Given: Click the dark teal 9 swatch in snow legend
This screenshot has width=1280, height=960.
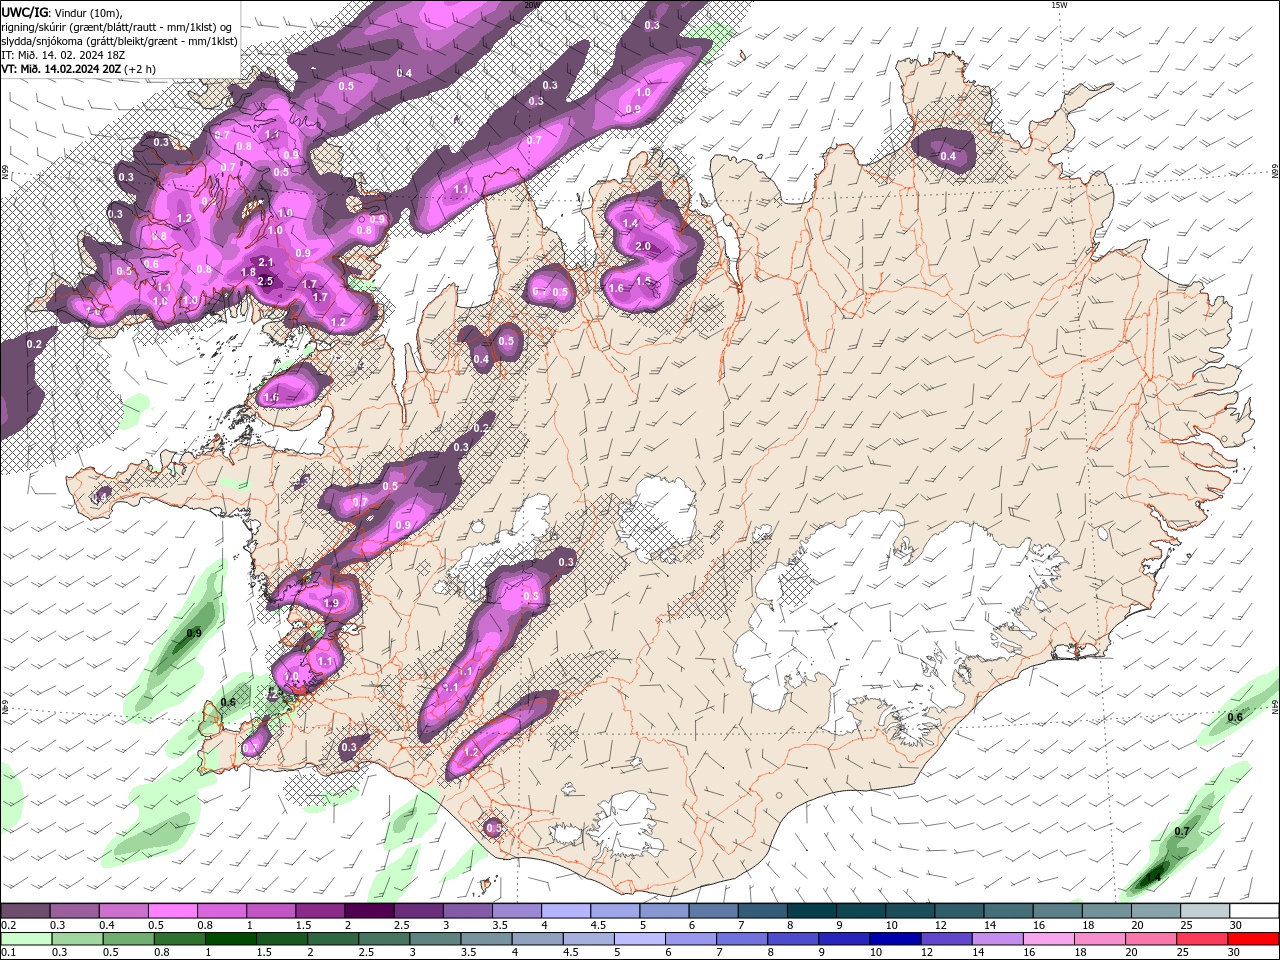Looking at the screenshot, I should (x=861, y=911).
